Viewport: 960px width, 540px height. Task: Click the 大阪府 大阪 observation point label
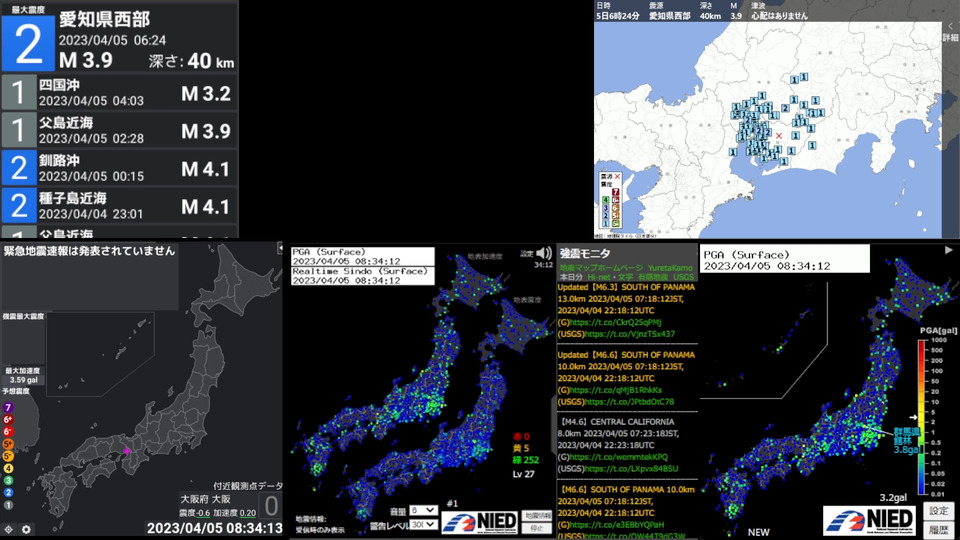[x=206, y=500]
